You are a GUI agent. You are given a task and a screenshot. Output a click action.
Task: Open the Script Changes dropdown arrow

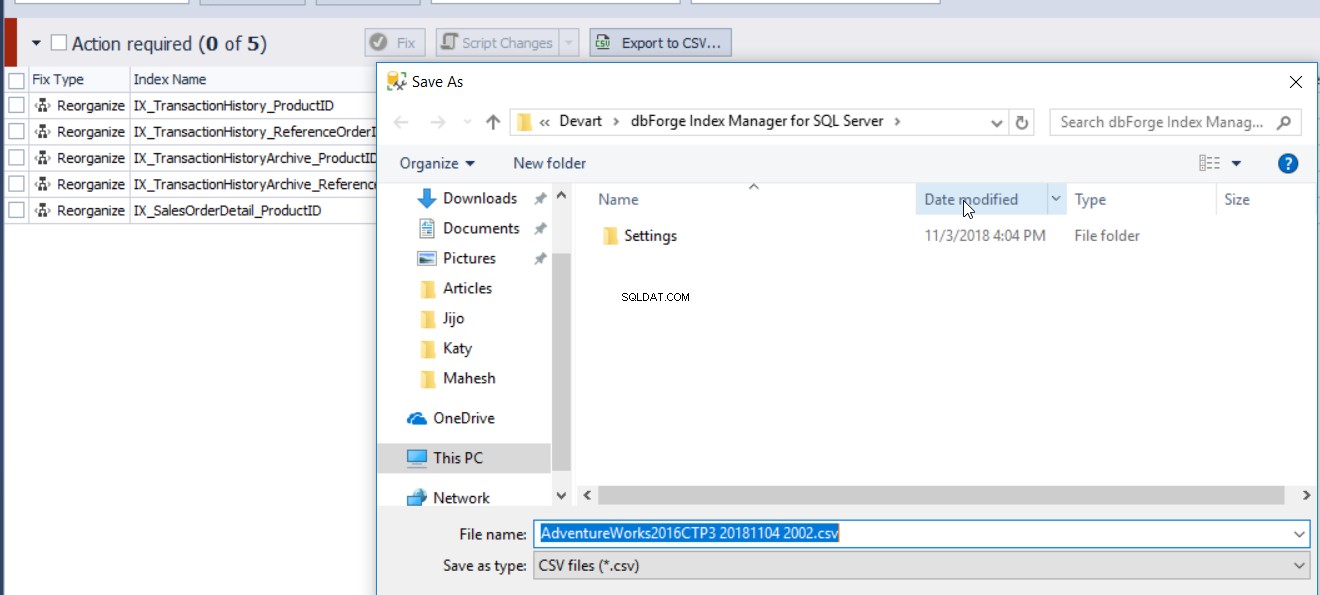(x=569, y=43)
